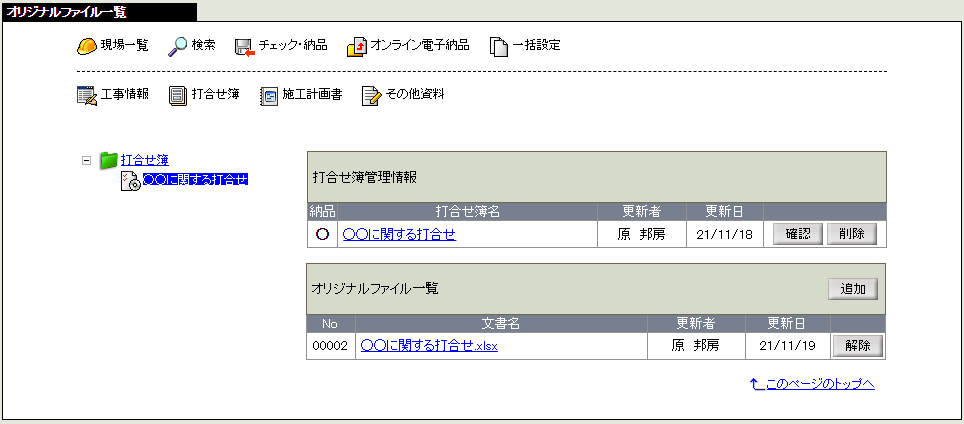964x424 pixels.
Task: Click the 確認 button
Action: pyautogui.click(x=797, y=234)
